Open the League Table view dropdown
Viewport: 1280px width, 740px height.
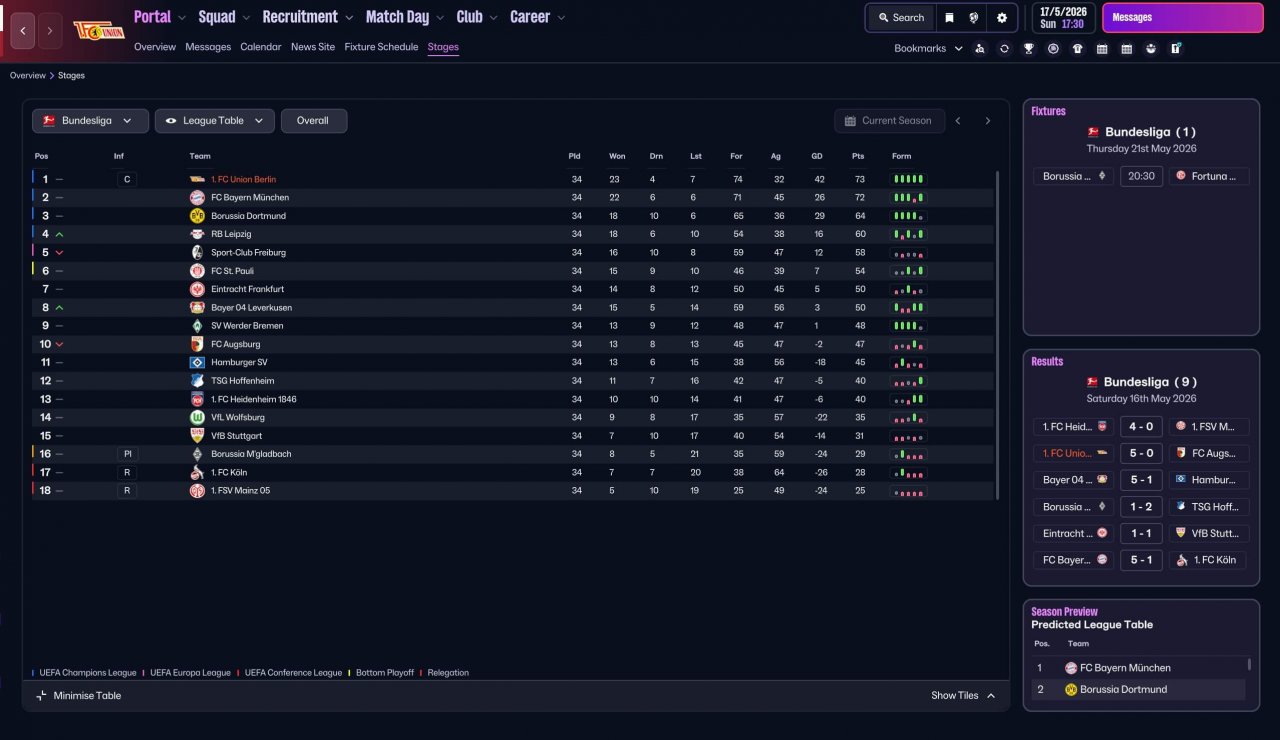point(215,121)
